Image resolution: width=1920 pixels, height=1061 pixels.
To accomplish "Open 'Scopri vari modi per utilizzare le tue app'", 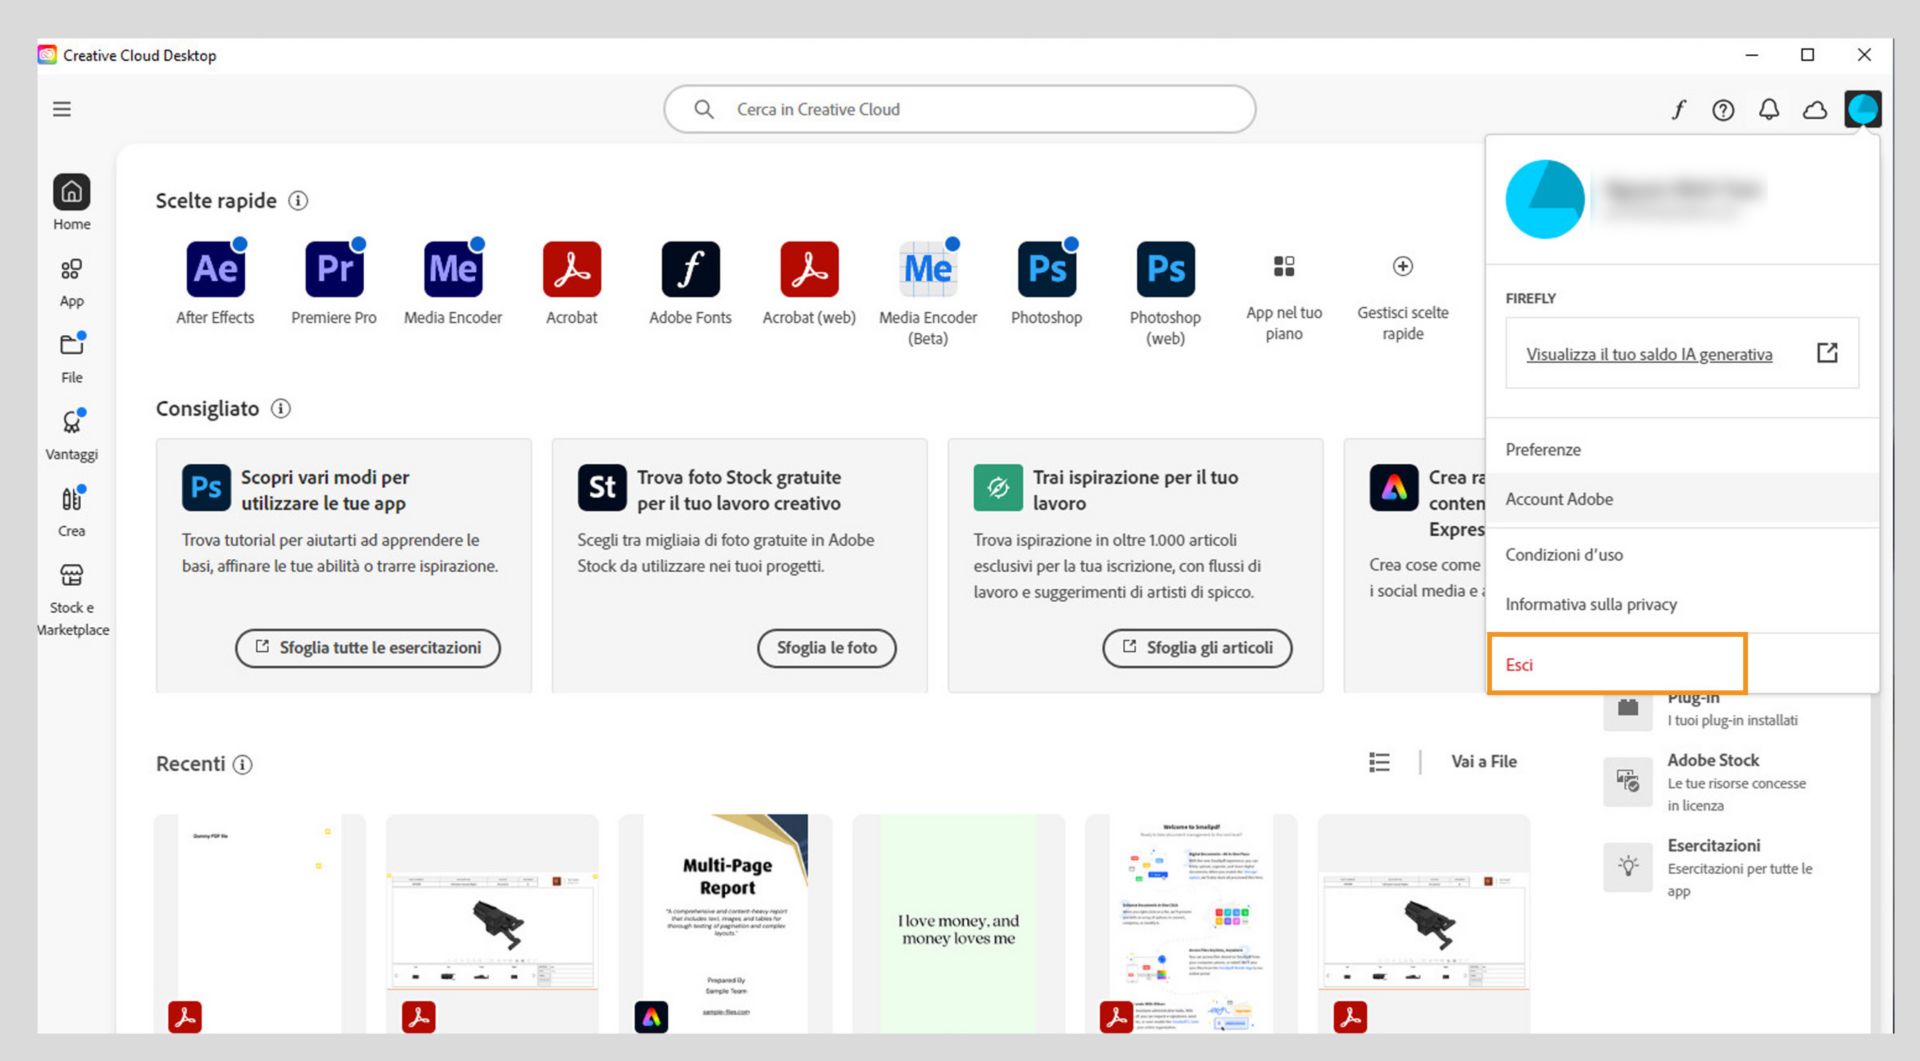I will coord(344,565).
